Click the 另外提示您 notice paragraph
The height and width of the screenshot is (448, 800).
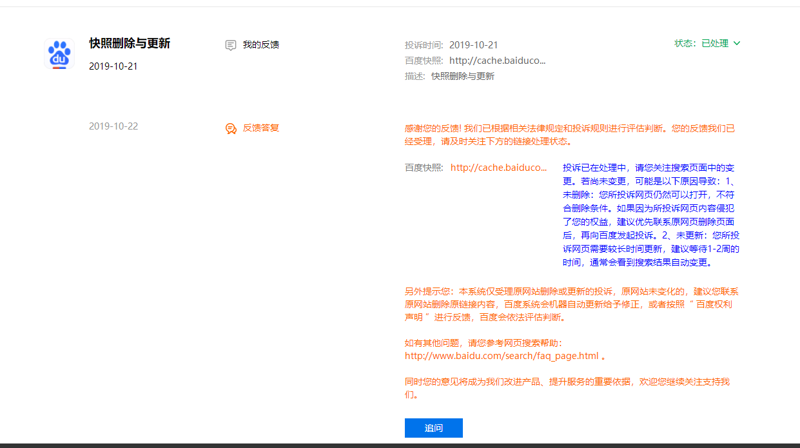pos(571,304)
